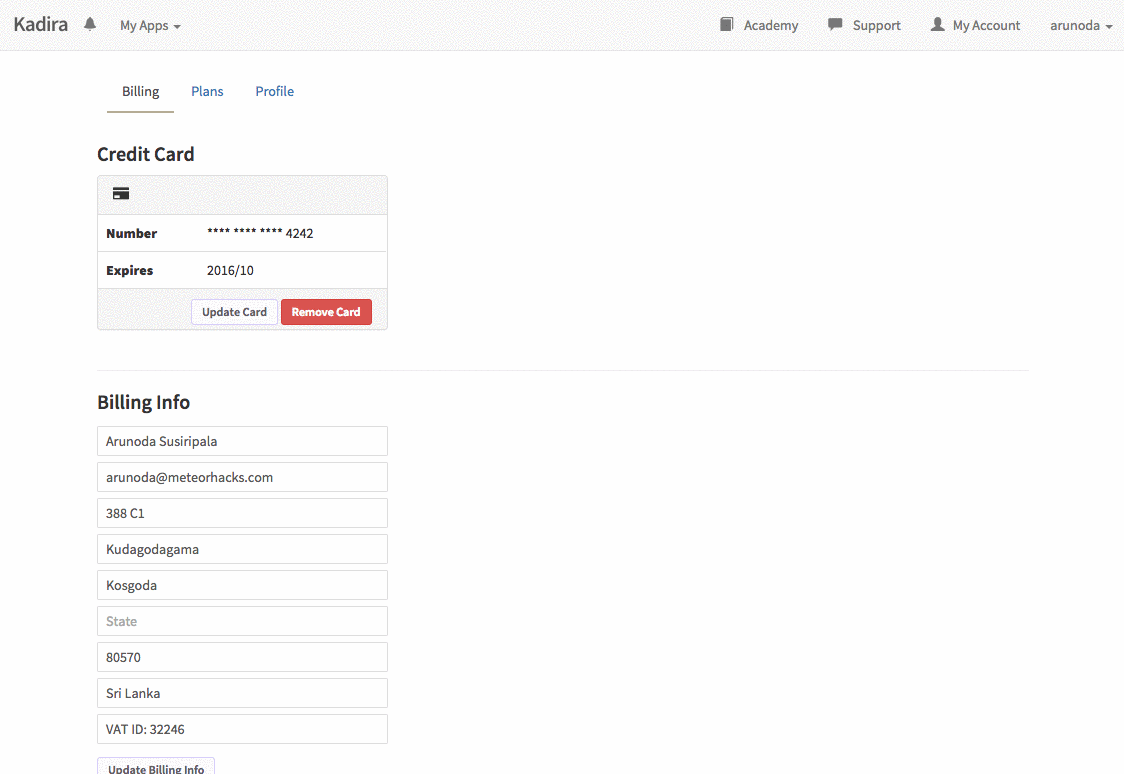
Task: Click the red Remove Card button
Action: pyautogui.click(x=326, y=311)
